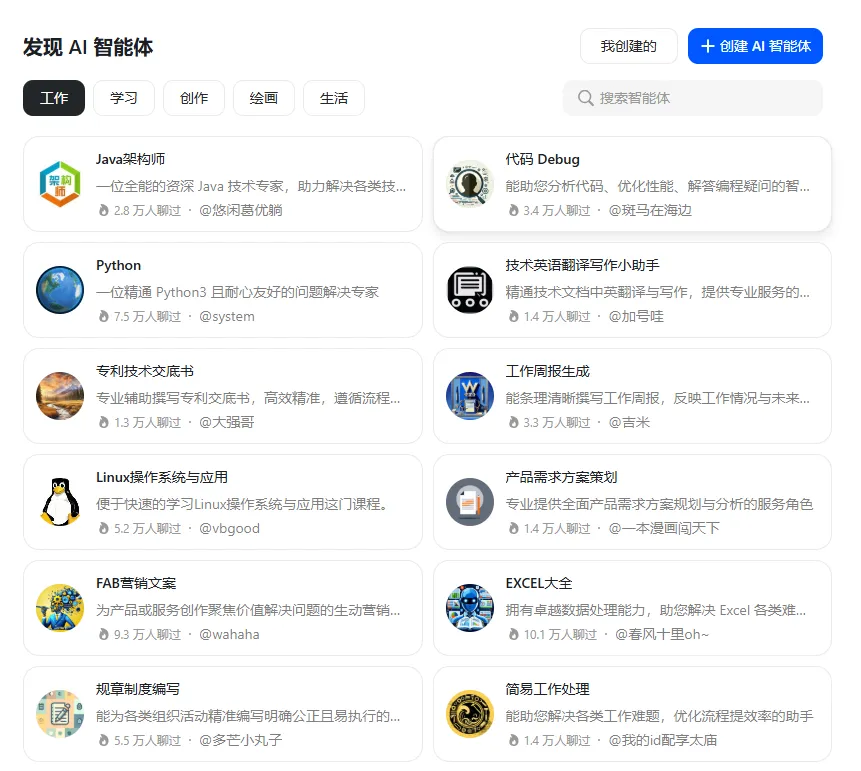This screenshot has width=861, height=771.
Task: Click the 专利技术交底书 landscape avatar
Action: [x=60, y=396]
